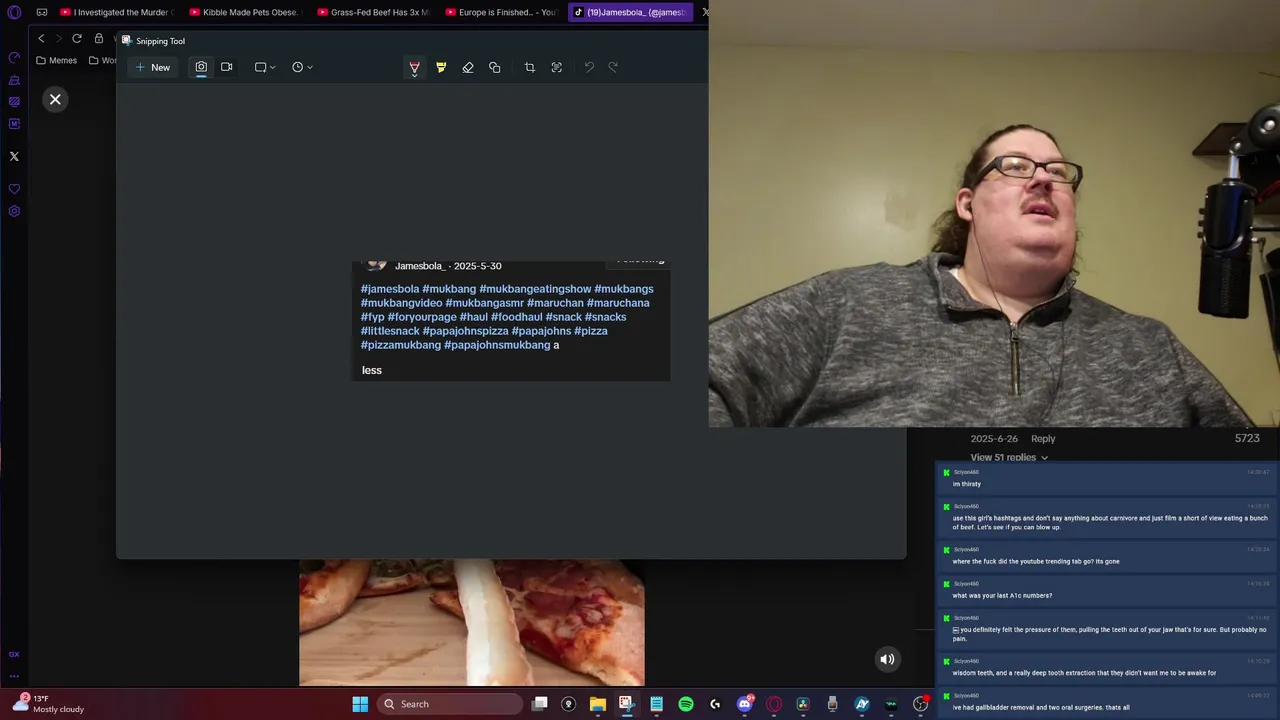Switch to video Record mode
This screenshot has height=720, width=1280.
tap(227, 67)
